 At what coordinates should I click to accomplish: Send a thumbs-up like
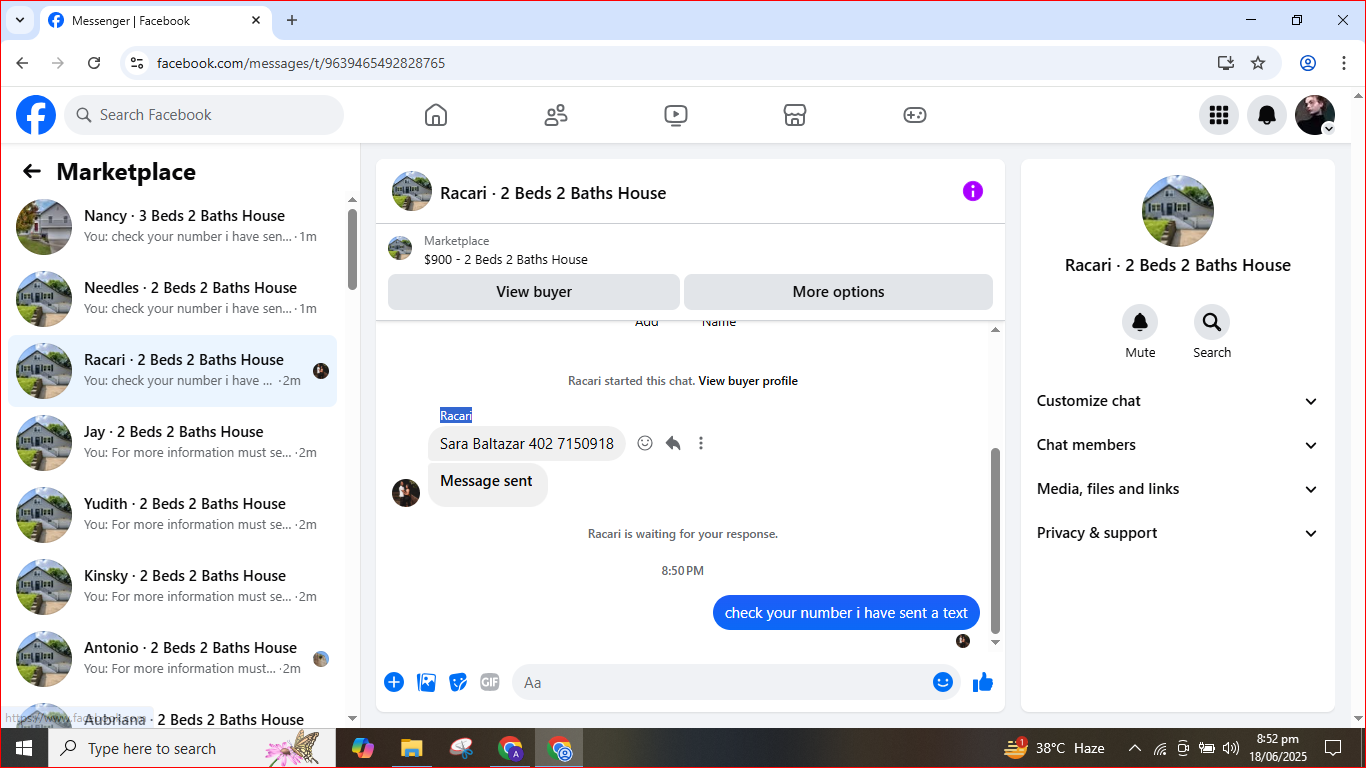pyautogui.click(x=983, y=682)
